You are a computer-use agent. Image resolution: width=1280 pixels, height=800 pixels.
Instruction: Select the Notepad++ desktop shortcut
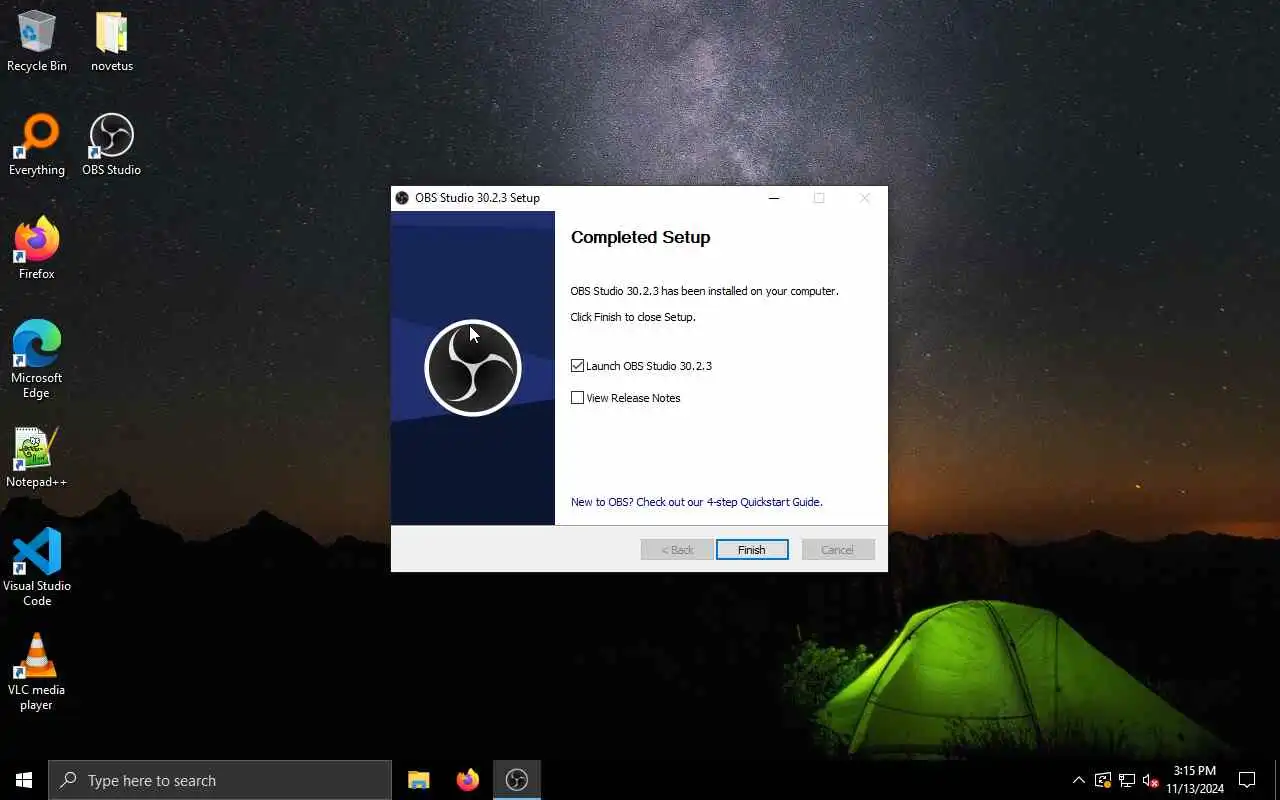coord(37,458)
